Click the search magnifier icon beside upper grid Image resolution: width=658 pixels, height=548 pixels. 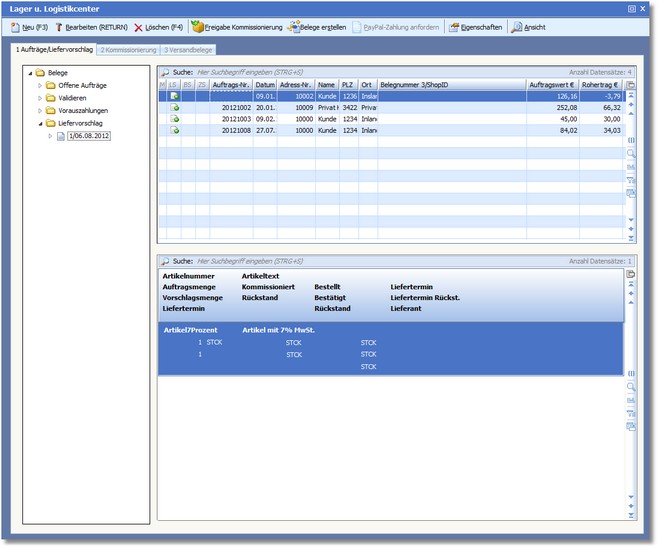click(631, 154)
